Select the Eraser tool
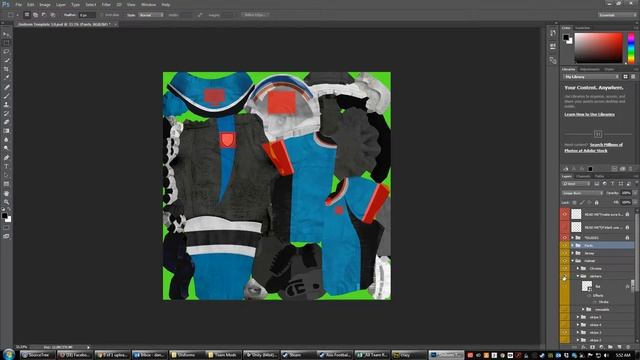Screen dimensions: 640x360 6,122
